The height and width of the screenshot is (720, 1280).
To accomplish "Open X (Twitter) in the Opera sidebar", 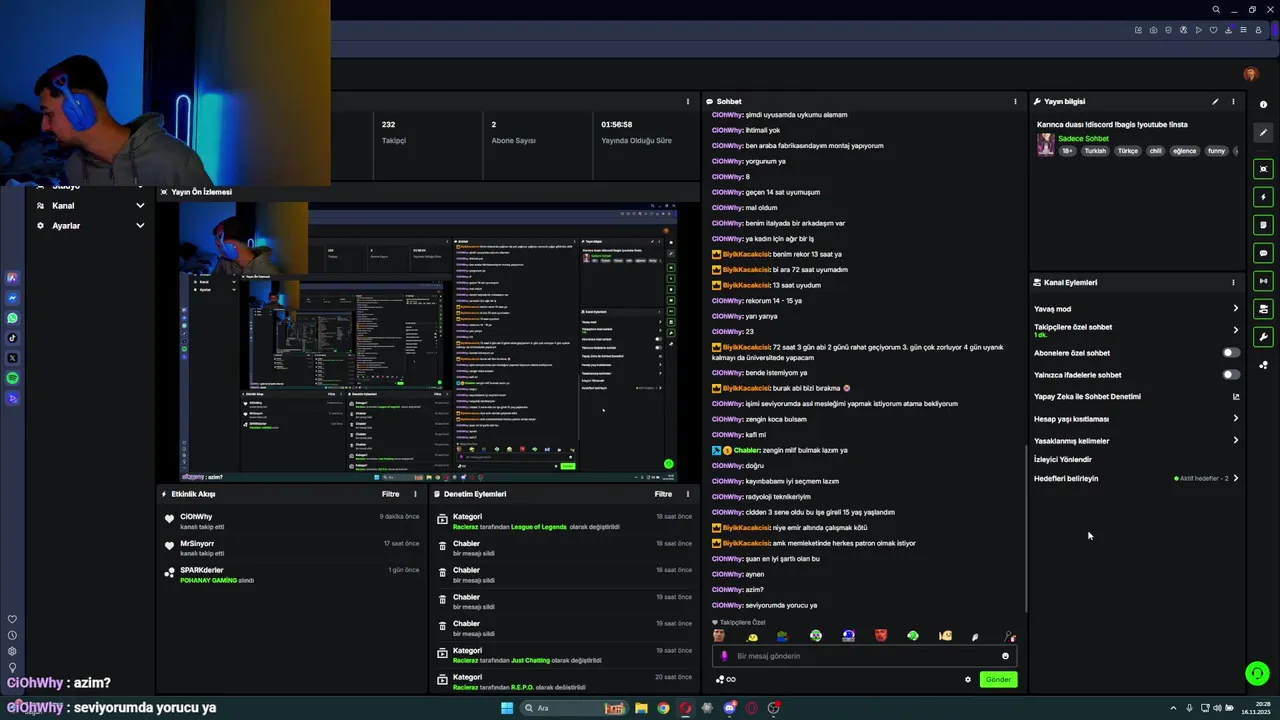I will [12, 358].
